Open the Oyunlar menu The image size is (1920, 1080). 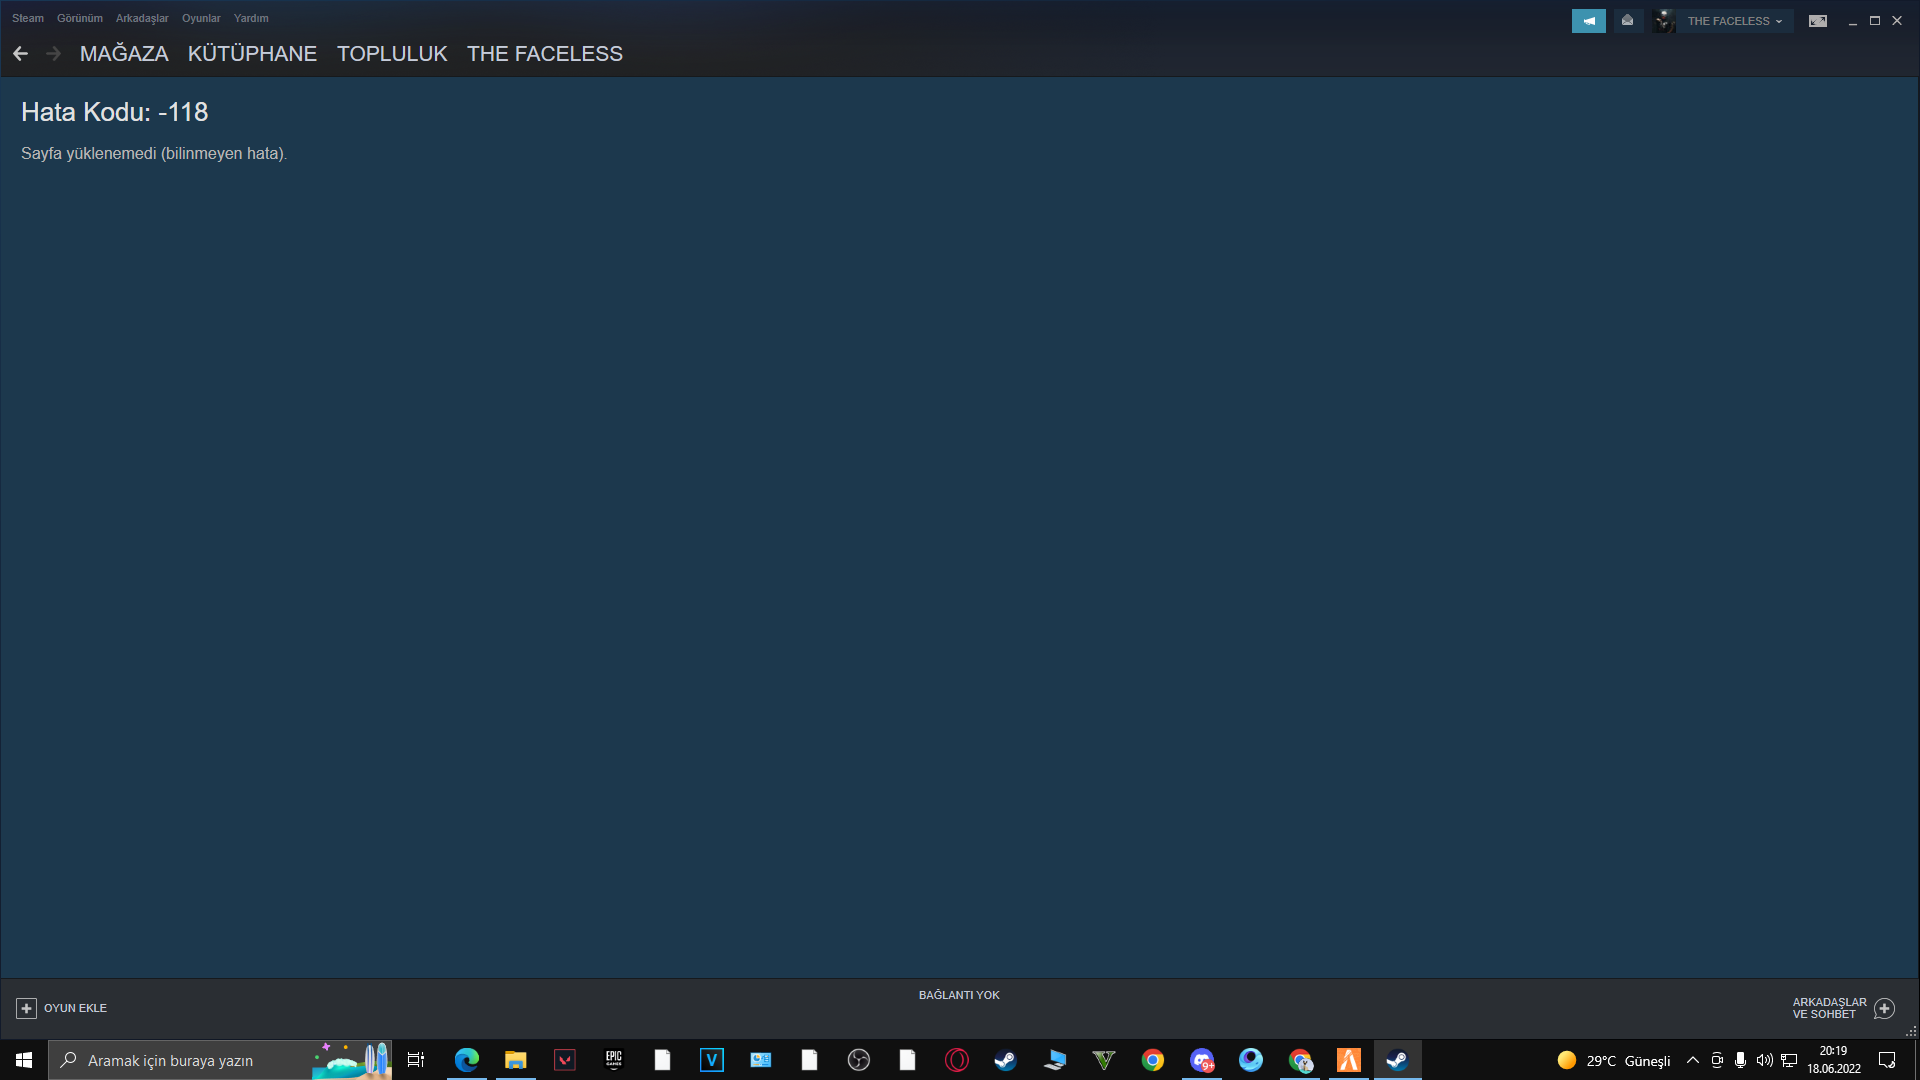tap(201, 18)
